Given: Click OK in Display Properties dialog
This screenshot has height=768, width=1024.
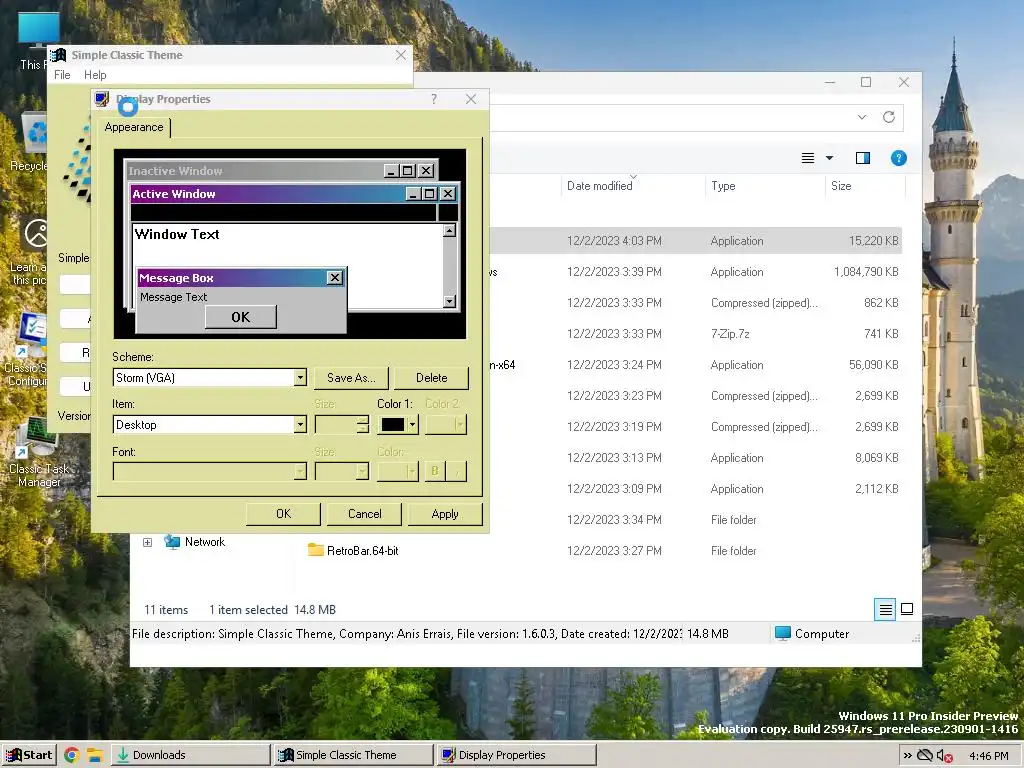Looking at the screenshot, I should pos(283,514).
